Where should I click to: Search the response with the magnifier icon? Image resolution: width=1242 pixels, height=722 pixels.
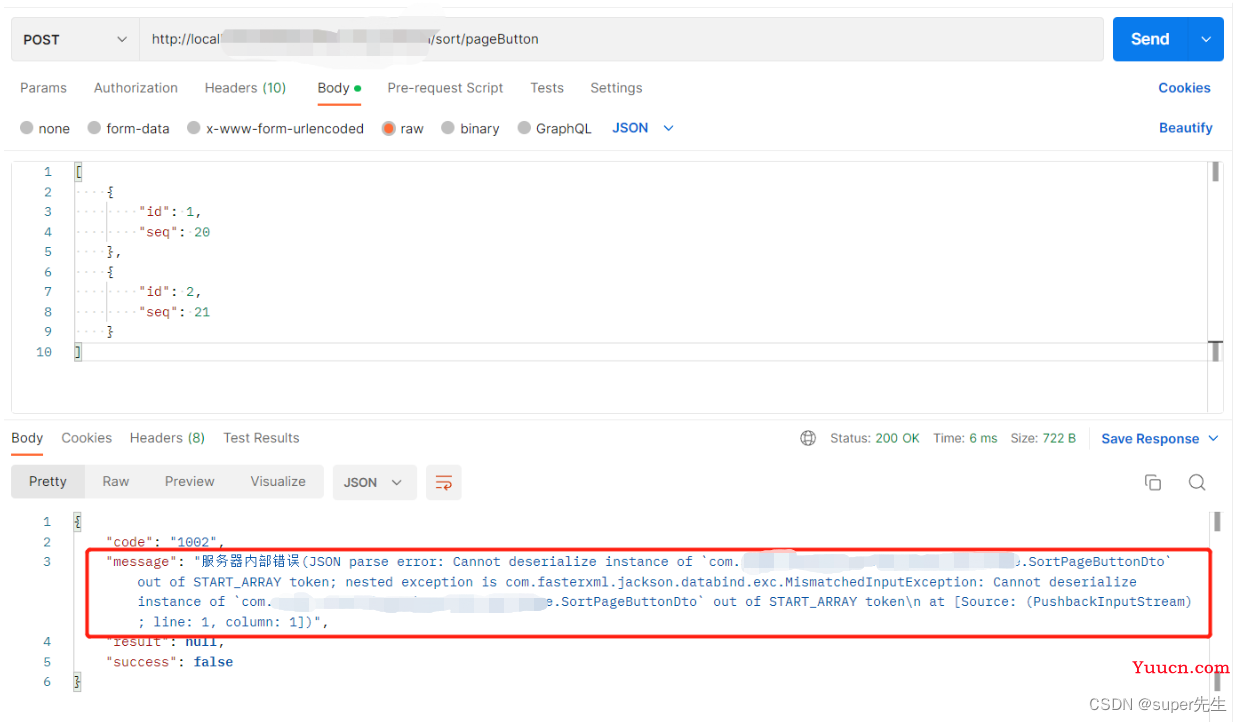pyautogui.click(x=1197, y=482)
